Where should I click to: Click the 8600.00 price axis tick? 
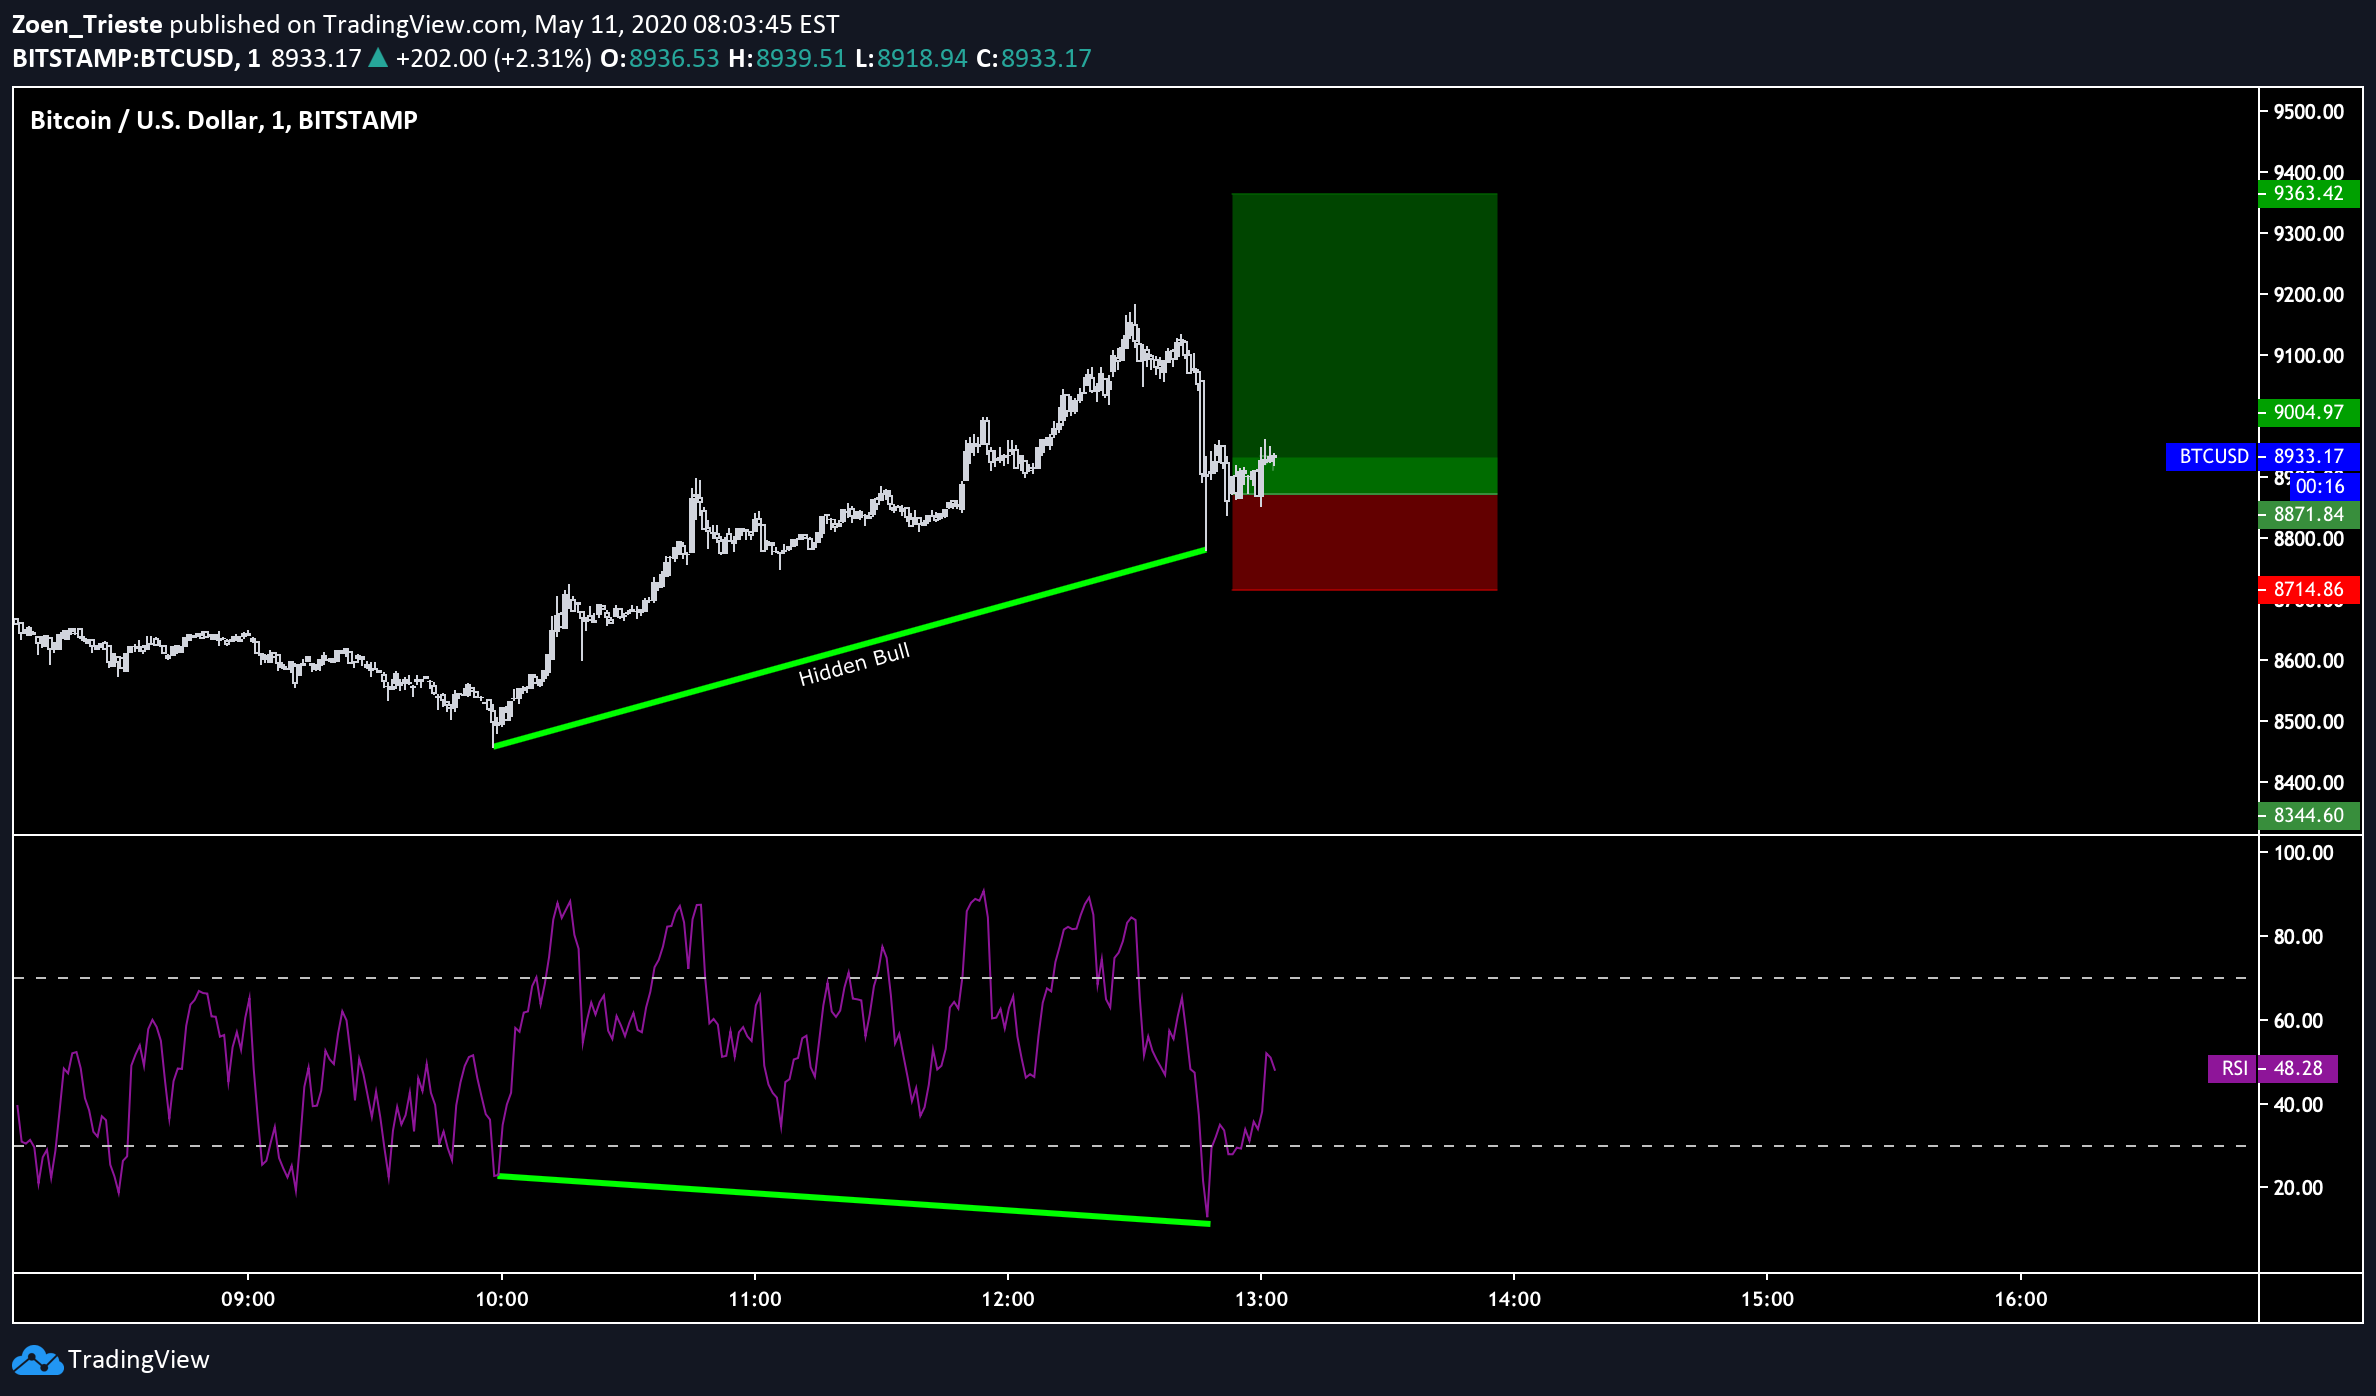pos(2309,660)
